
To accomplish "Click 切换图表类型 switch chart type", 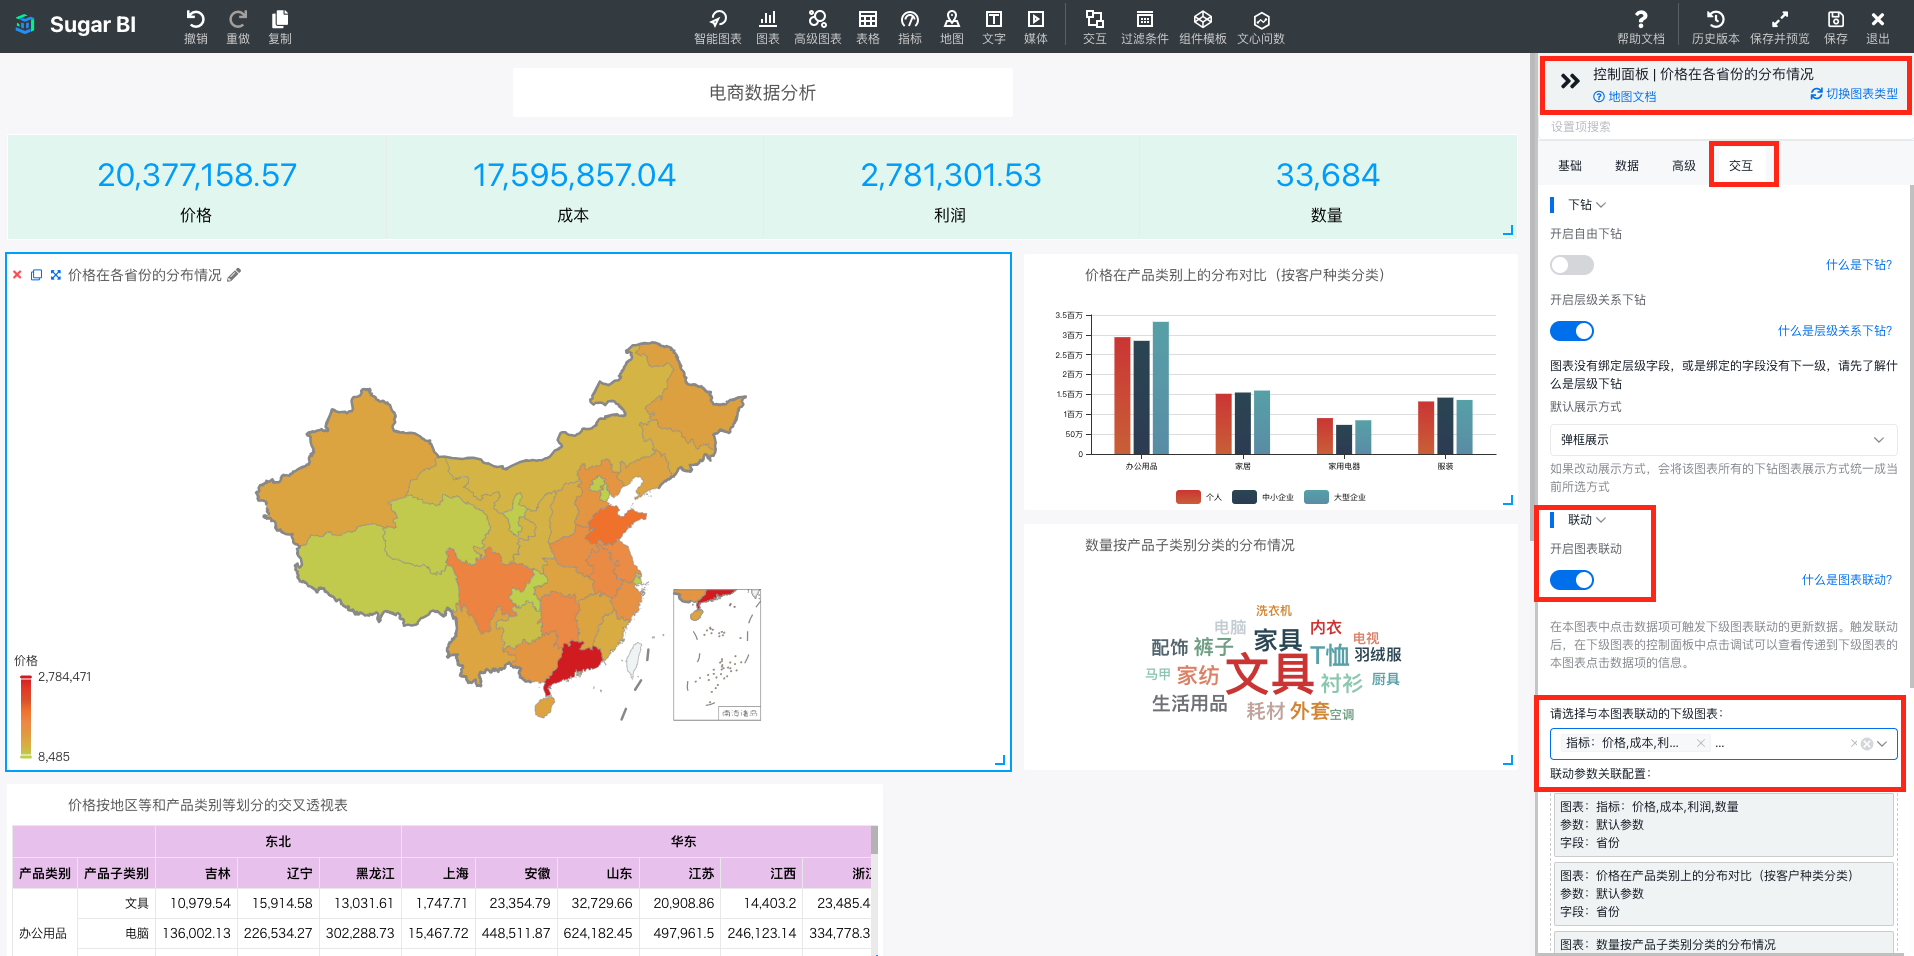I will [1854, 94].
